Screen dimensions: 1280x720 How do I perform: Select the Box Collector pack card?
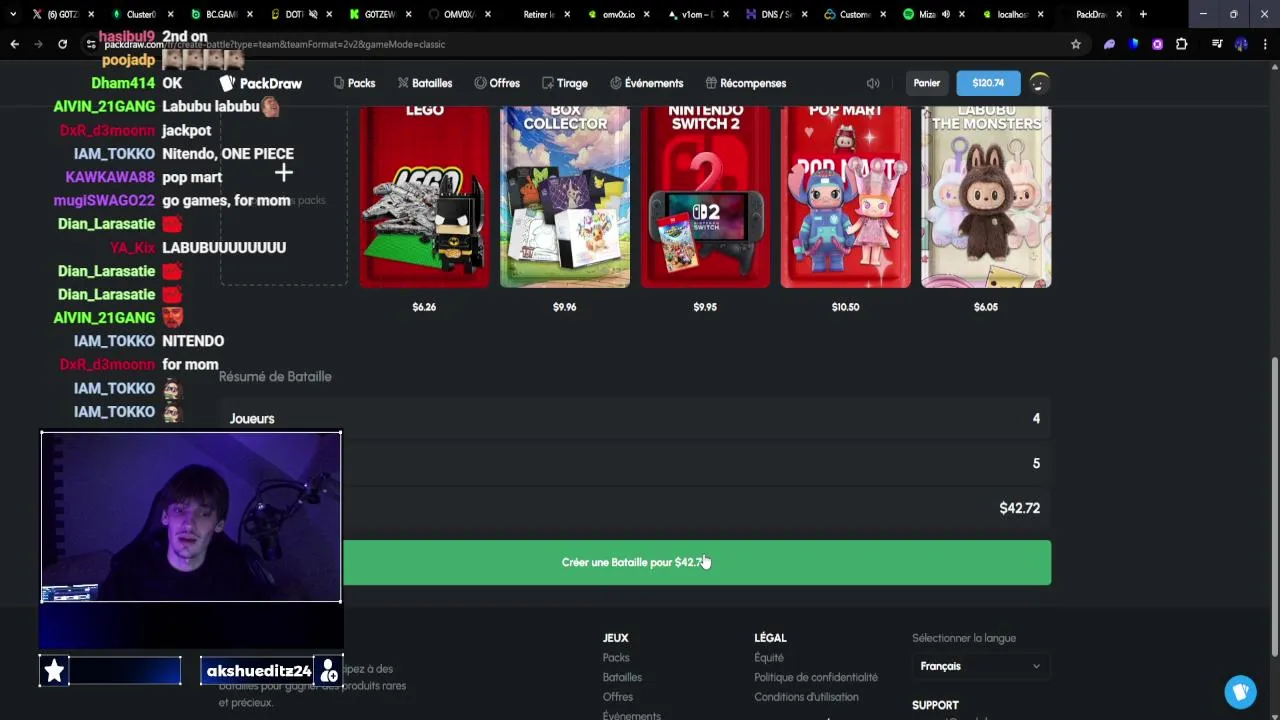[565, 196]
